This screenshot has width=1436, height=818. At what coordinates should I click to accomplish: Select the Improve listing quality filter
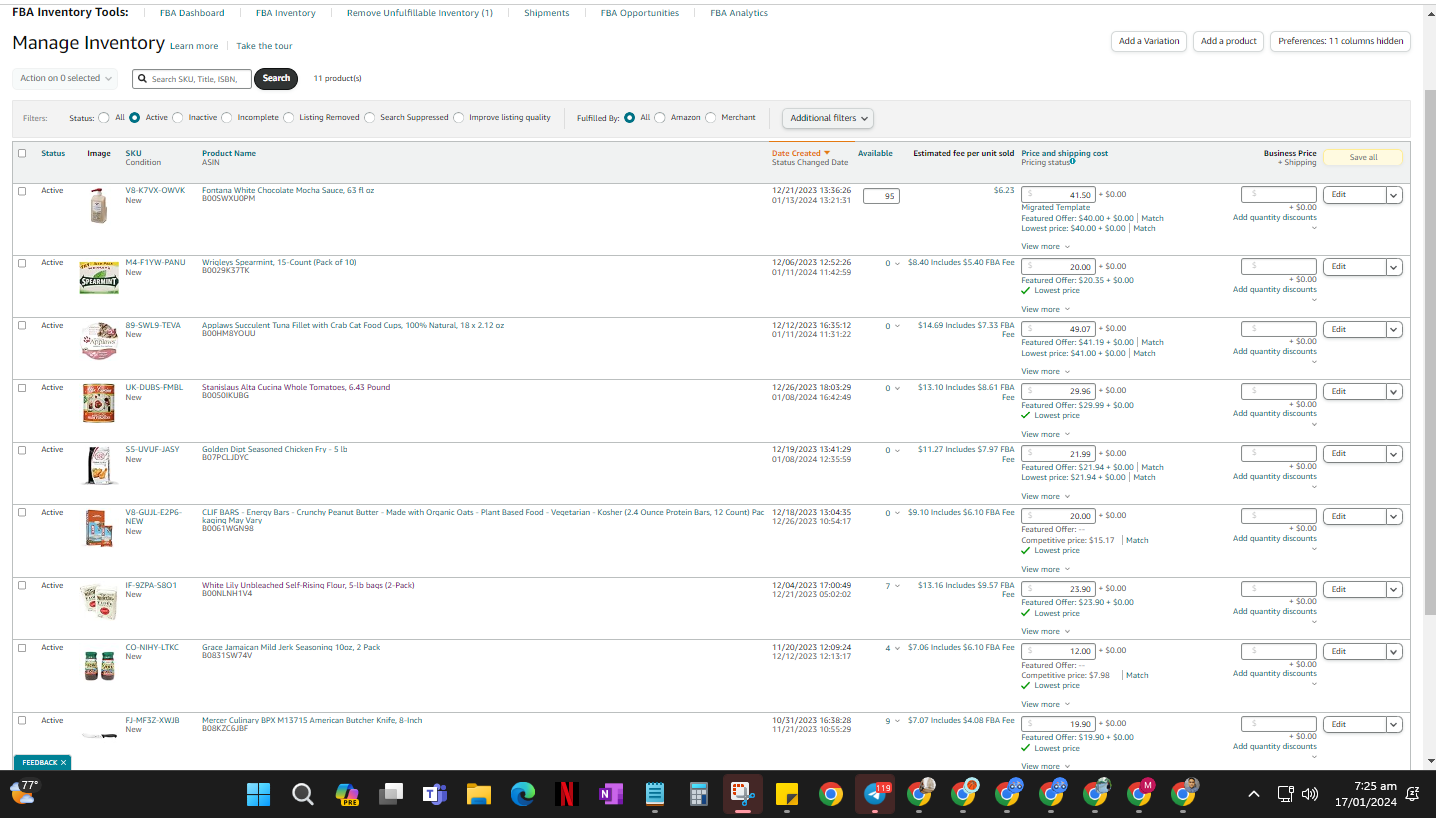[459, 118]
